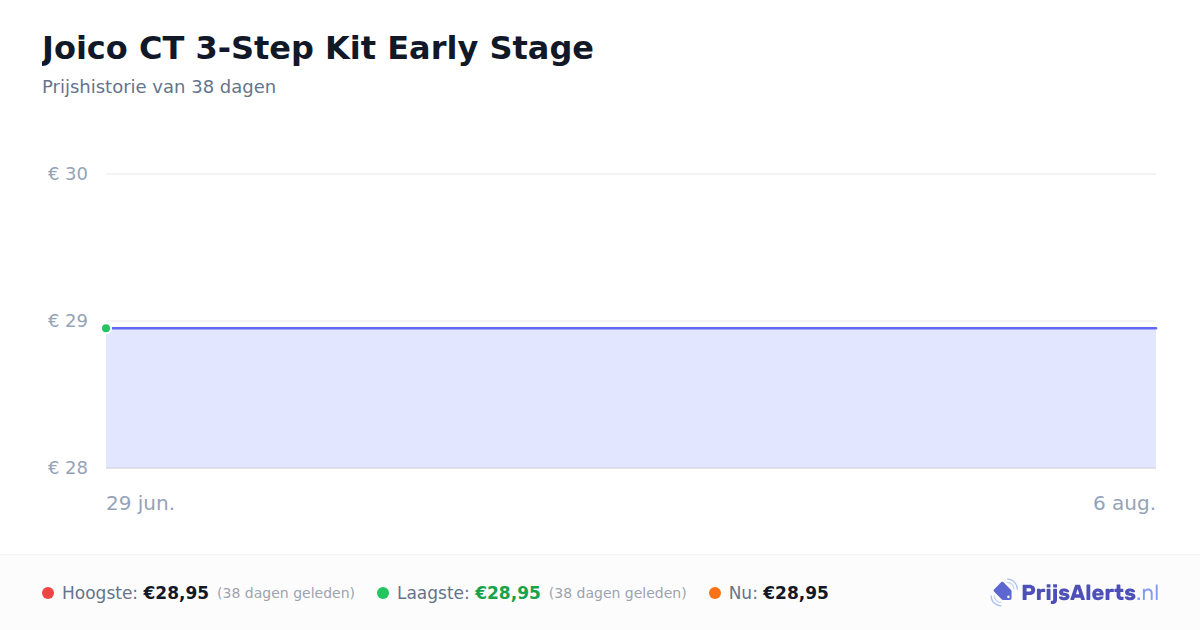Click the 38 dagen geleden text after Hoogste

coord(286,593)
